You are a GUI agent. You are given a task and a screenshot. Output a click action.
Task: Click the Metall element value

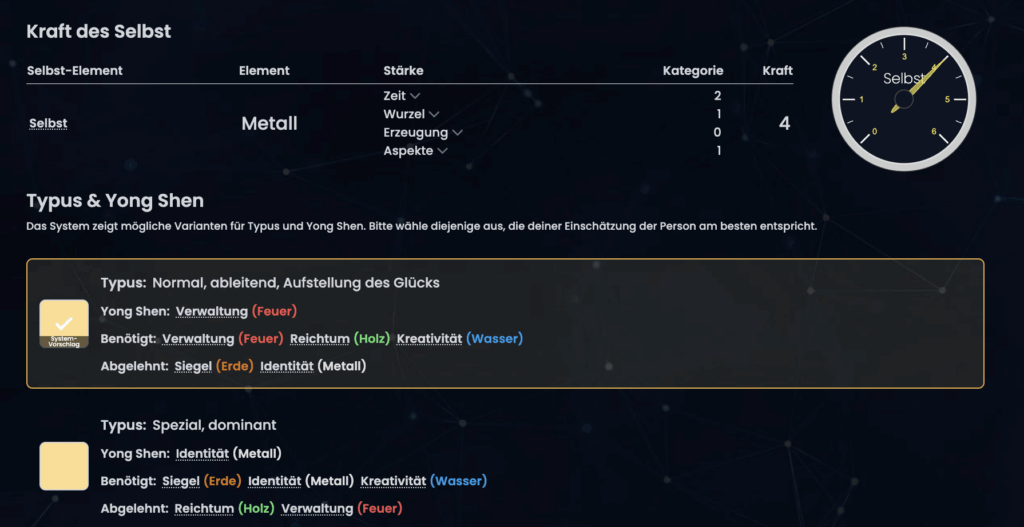(x=269, y=123)
